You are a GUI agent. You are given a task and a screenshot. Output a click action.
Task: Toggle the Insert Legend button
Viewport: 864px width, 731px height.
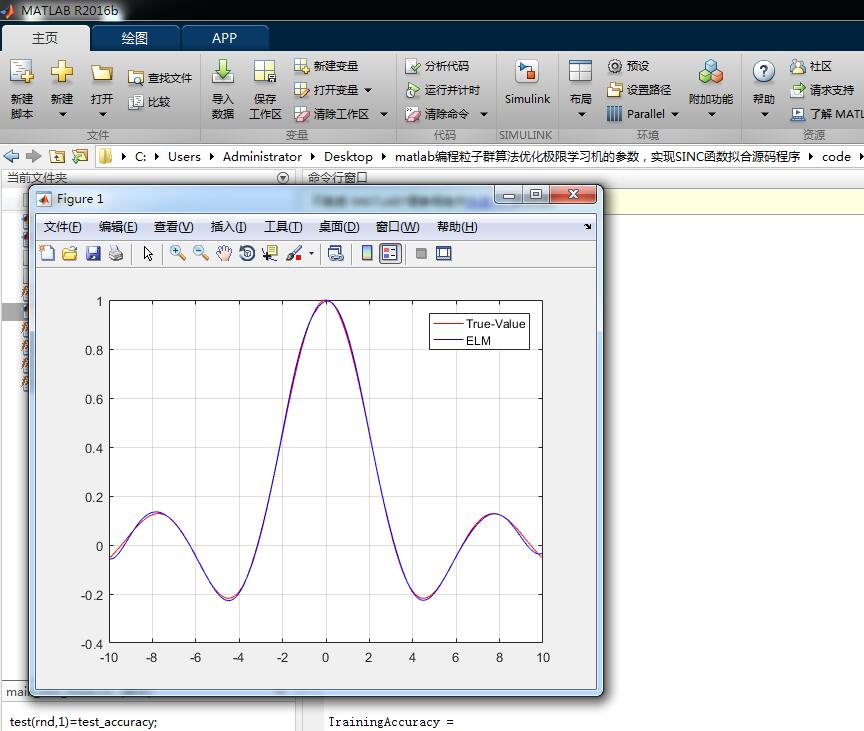point(390,253)
